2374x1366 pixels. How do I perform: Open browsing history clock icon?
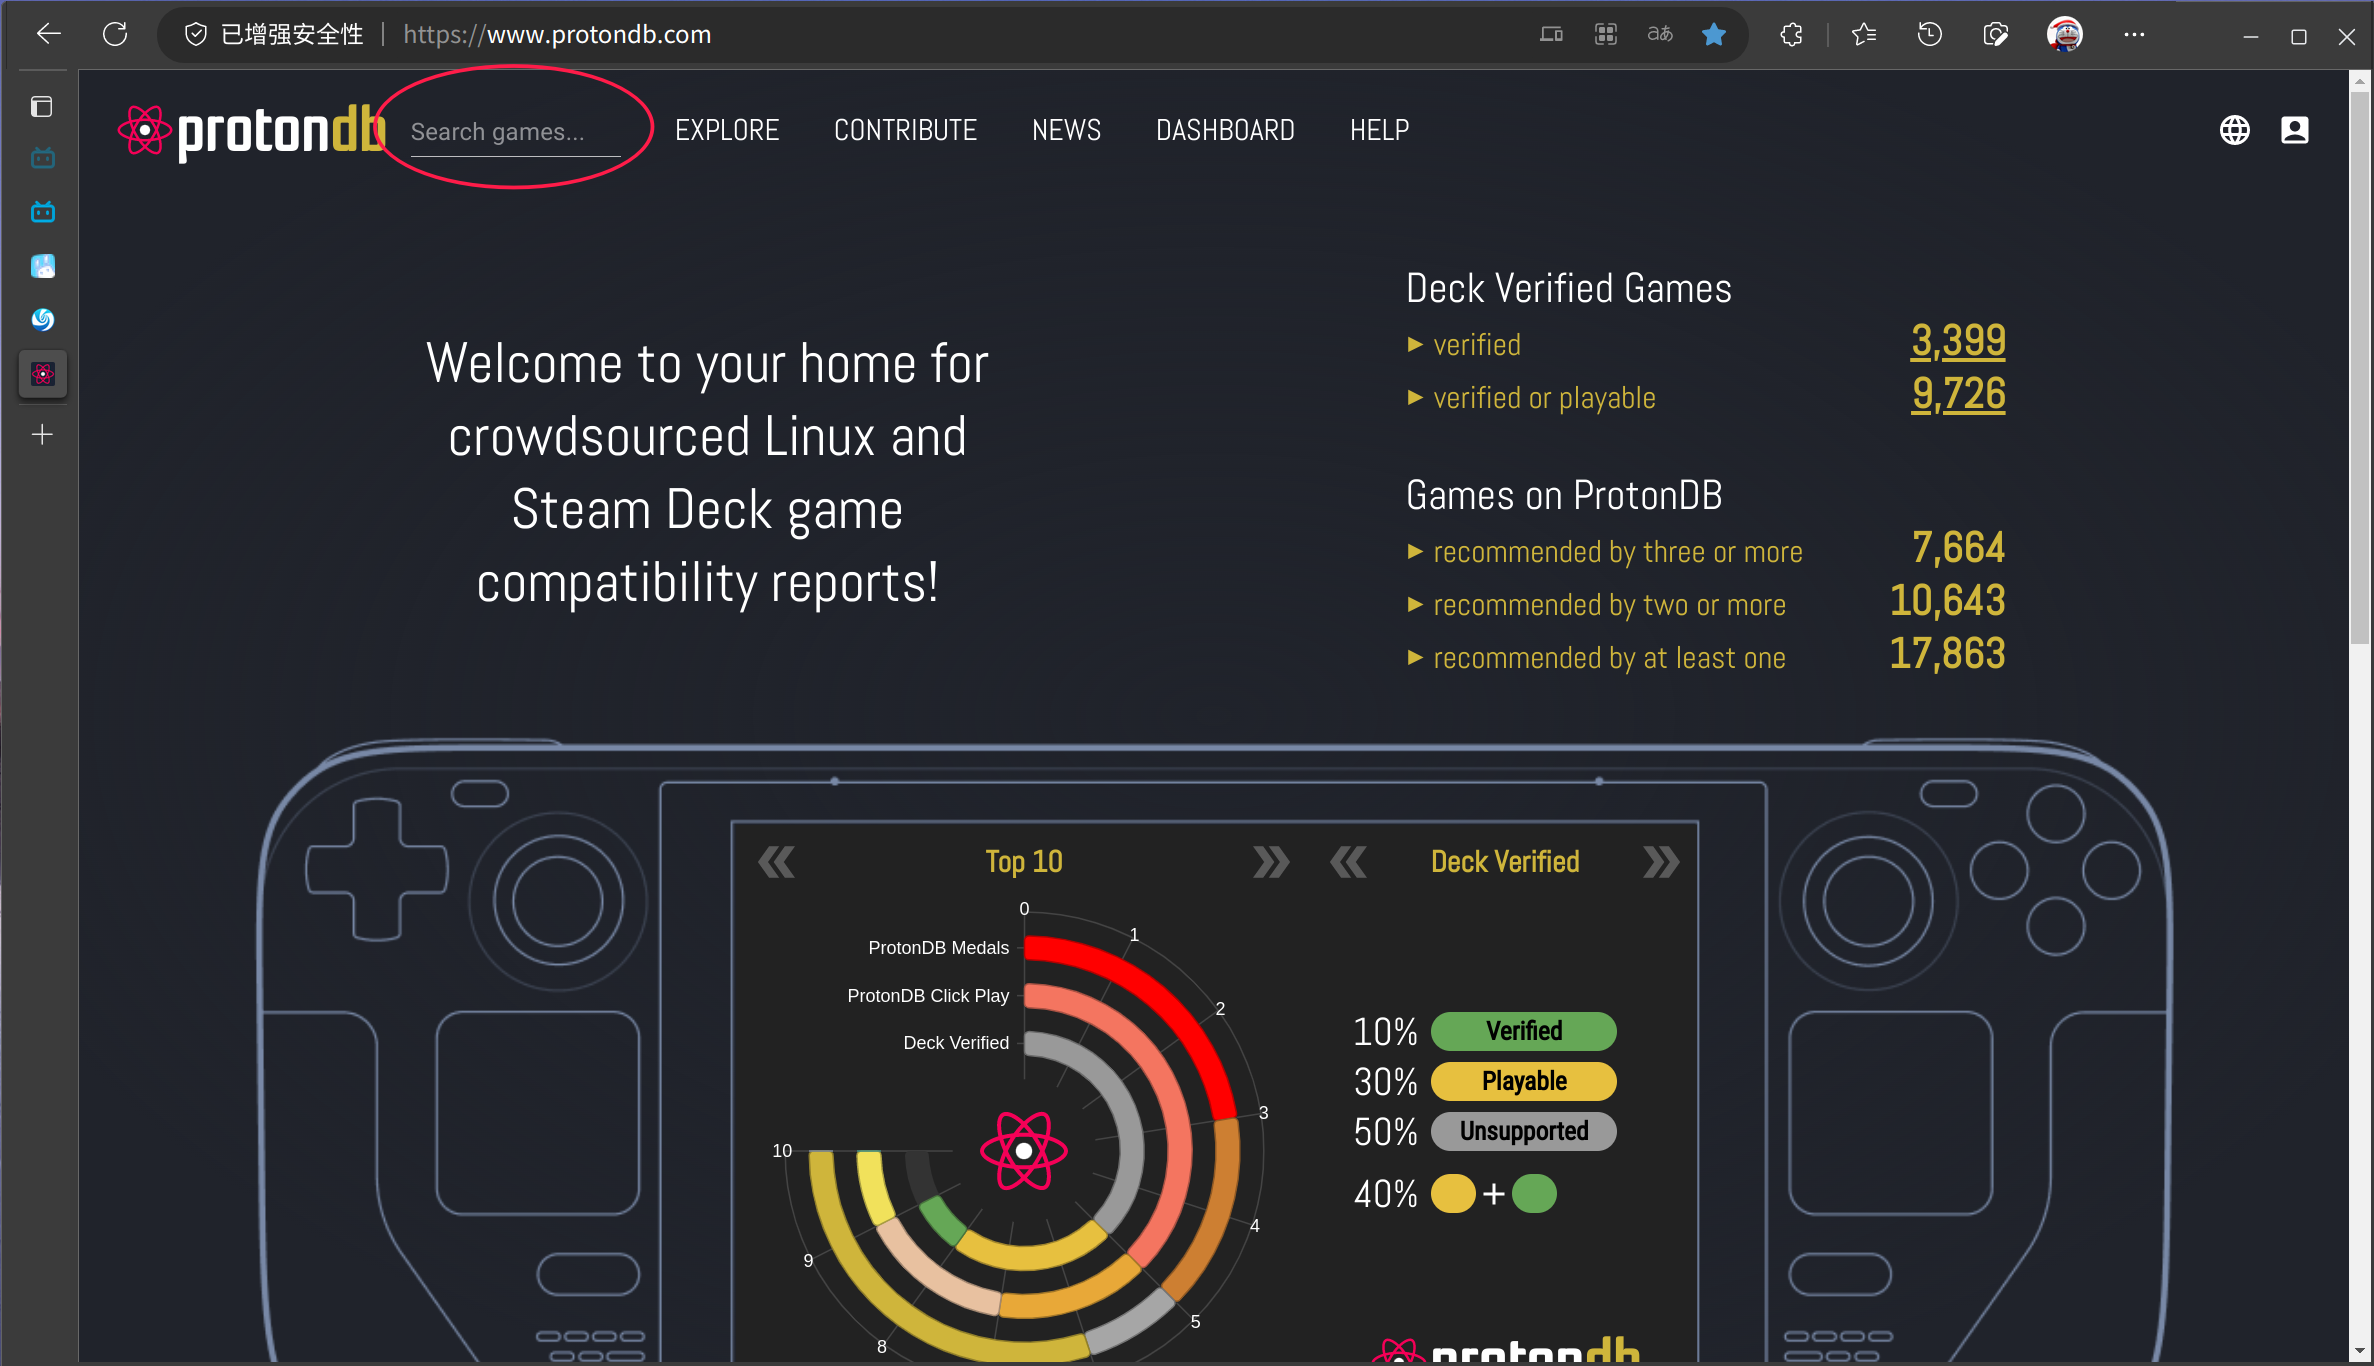(1929, 34)
